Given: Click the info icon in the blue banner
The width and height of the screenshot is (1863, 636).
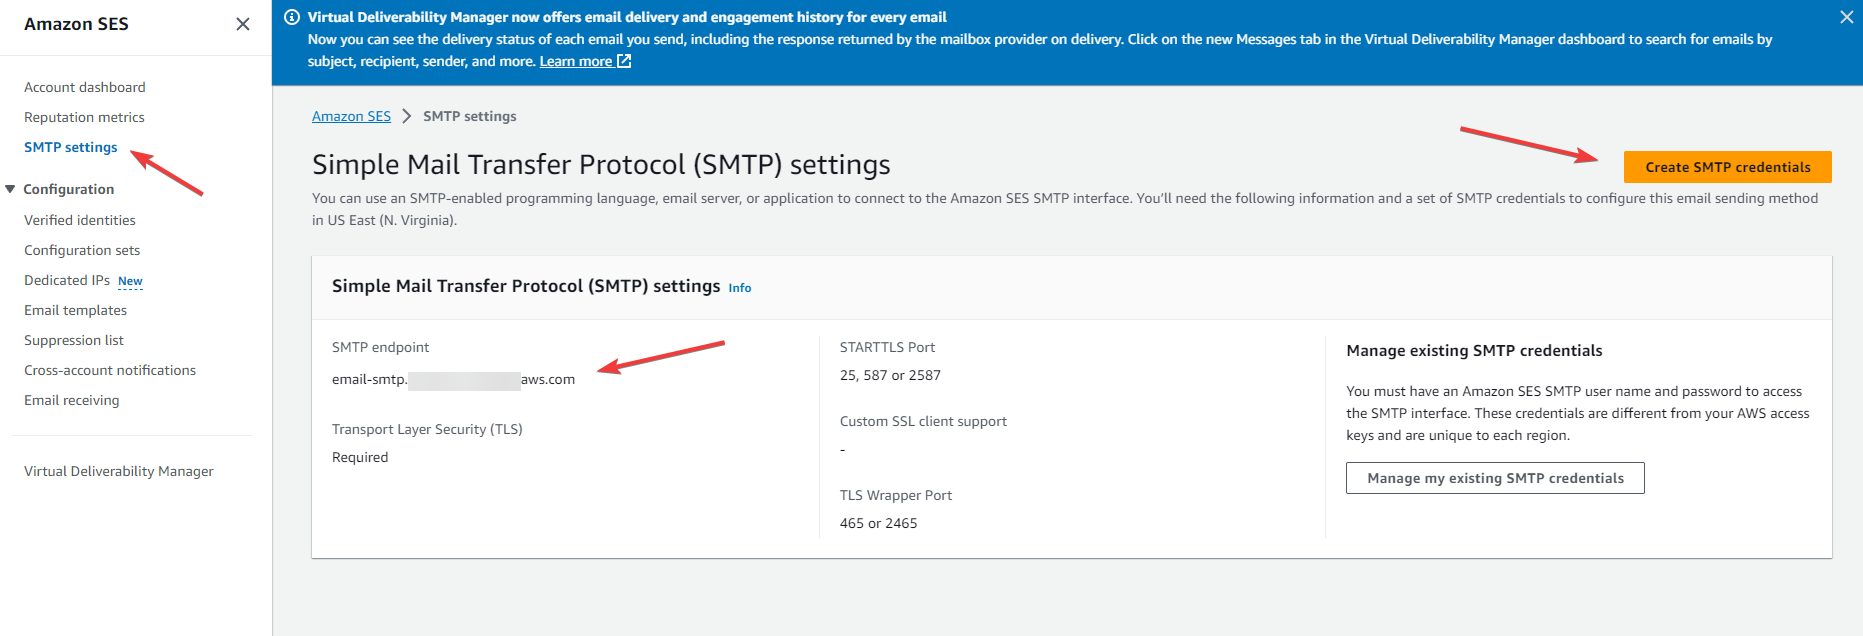Looking at the screenshot, I should 292,17.
